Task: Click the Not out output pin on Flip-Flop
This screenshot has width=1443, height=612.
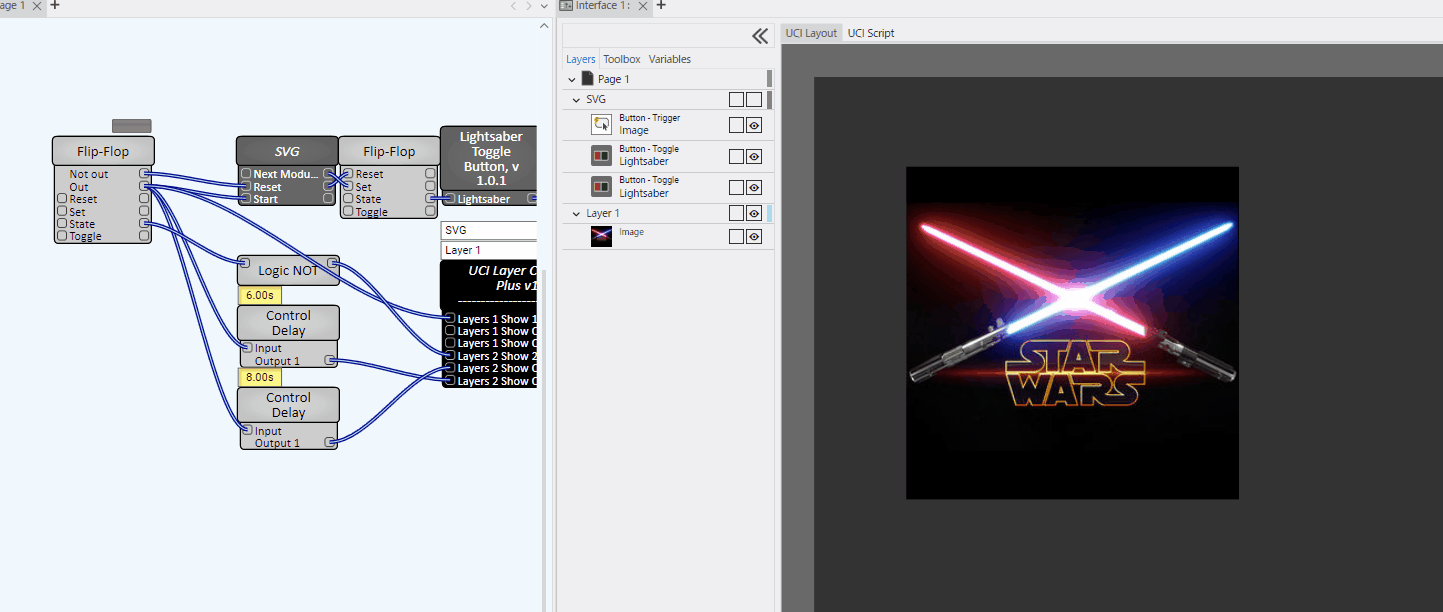Action: (x=144, y=174)
